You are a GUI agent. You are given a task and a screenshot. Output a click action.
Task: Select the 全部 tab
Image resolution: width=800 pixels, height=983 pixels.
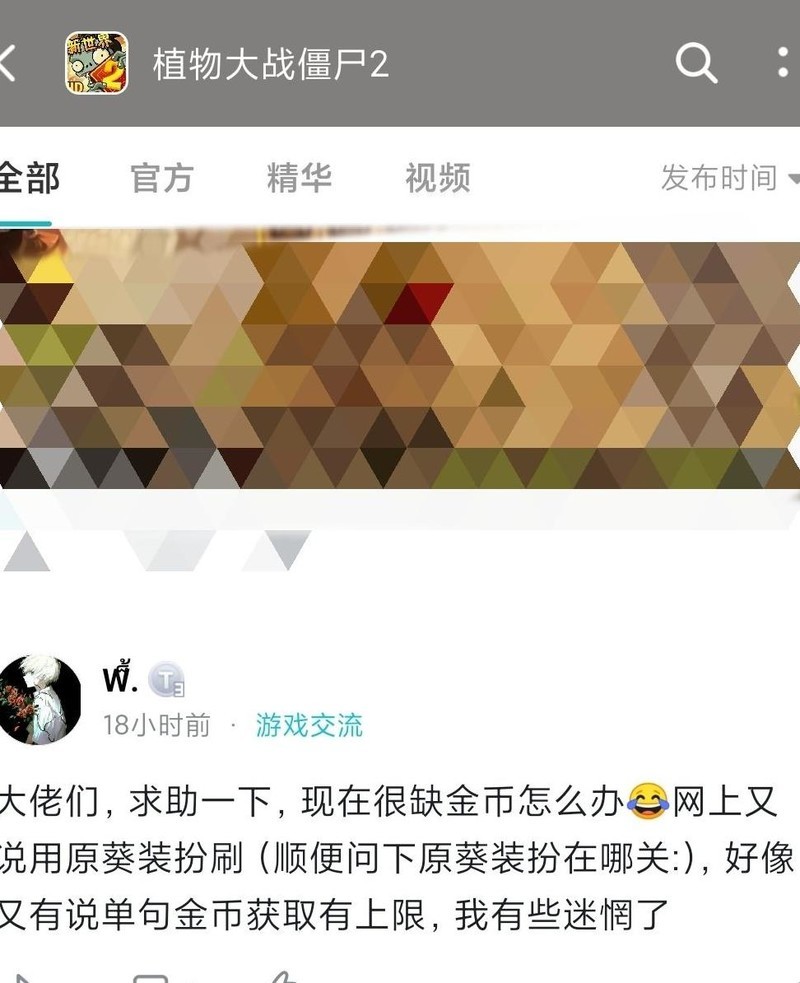pyautogui.click(x=29, y=178)
